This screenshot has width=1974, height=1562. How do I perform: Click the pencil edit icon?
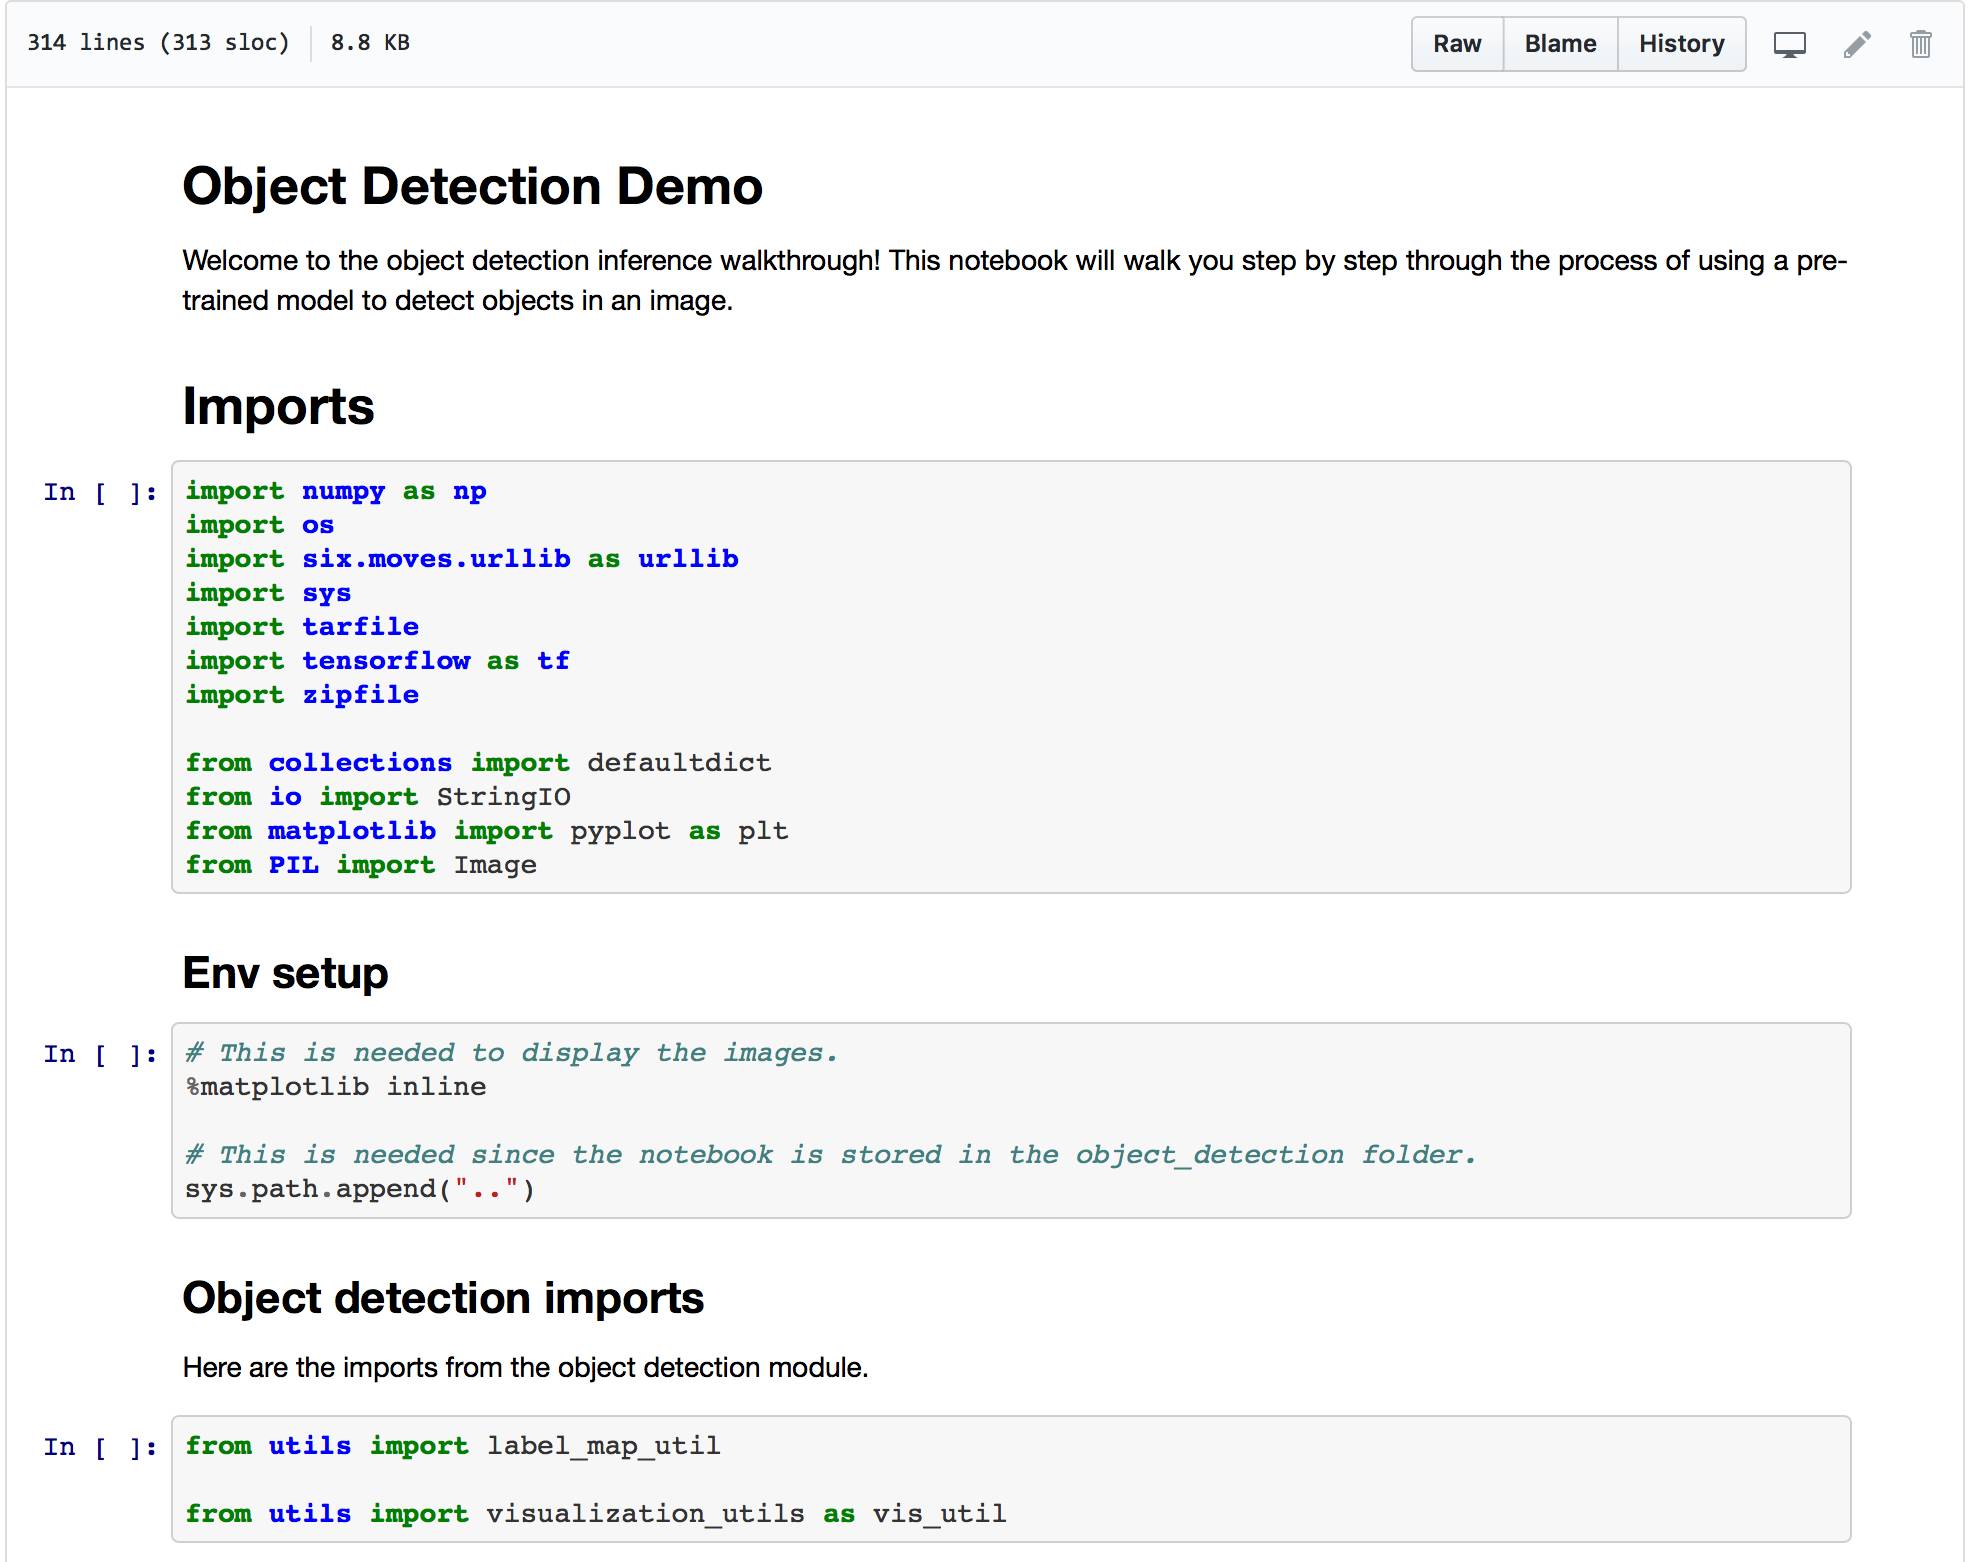[x=1855, y=45]
